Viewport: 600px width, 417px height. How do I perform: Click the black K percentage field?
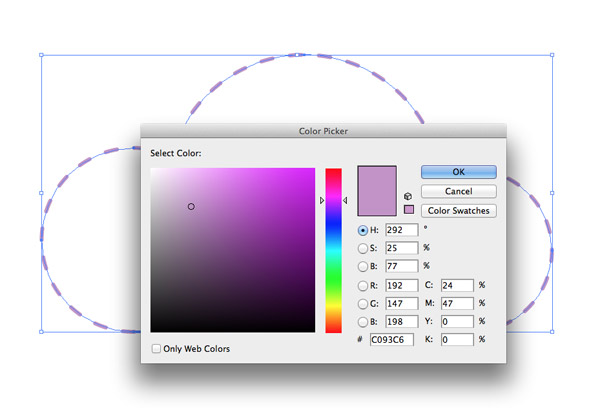(x=457, y=340)
